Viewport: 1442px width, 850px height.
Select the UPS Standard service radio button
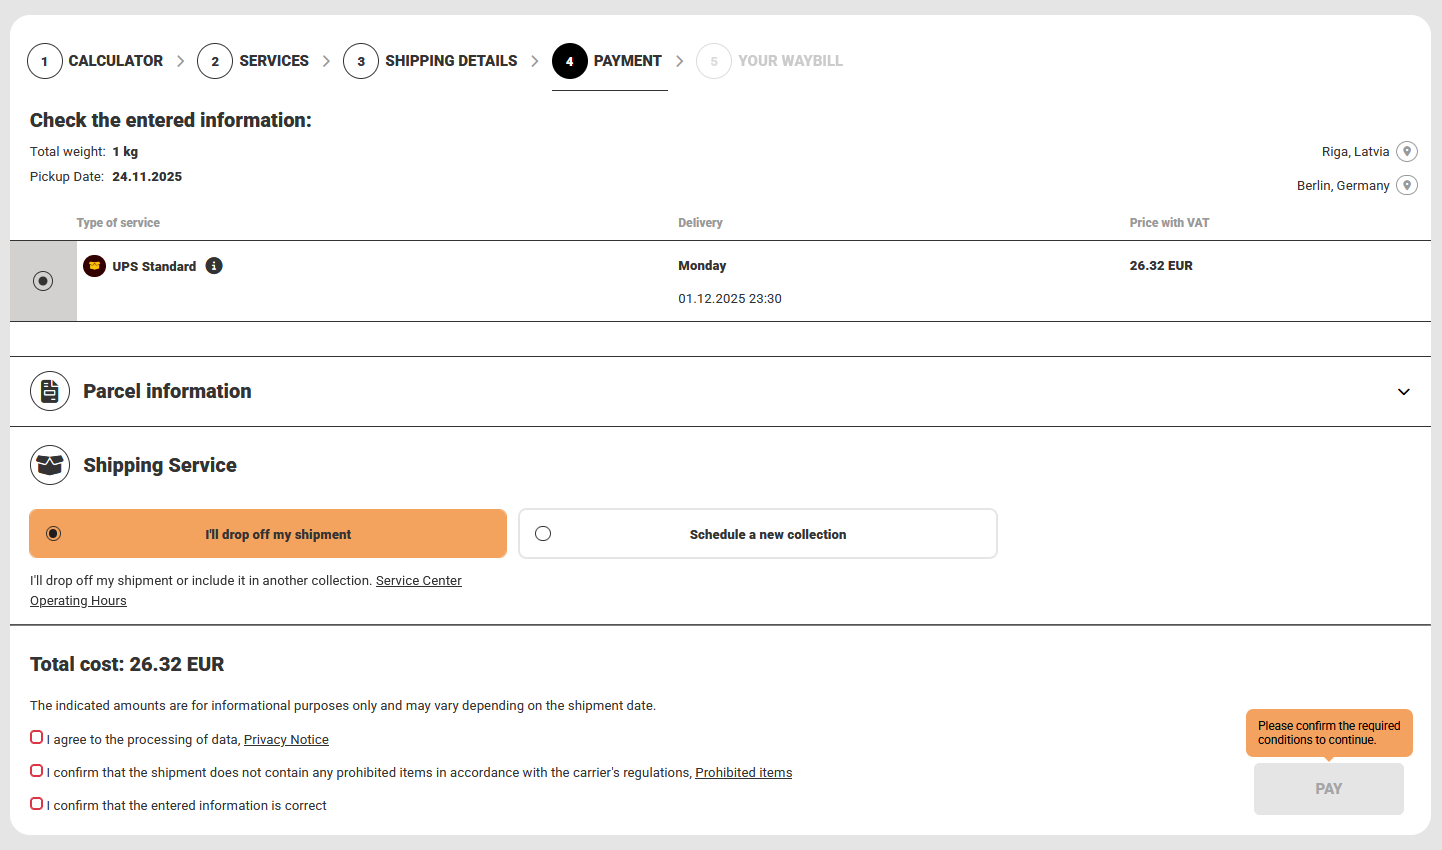point(43,281)
